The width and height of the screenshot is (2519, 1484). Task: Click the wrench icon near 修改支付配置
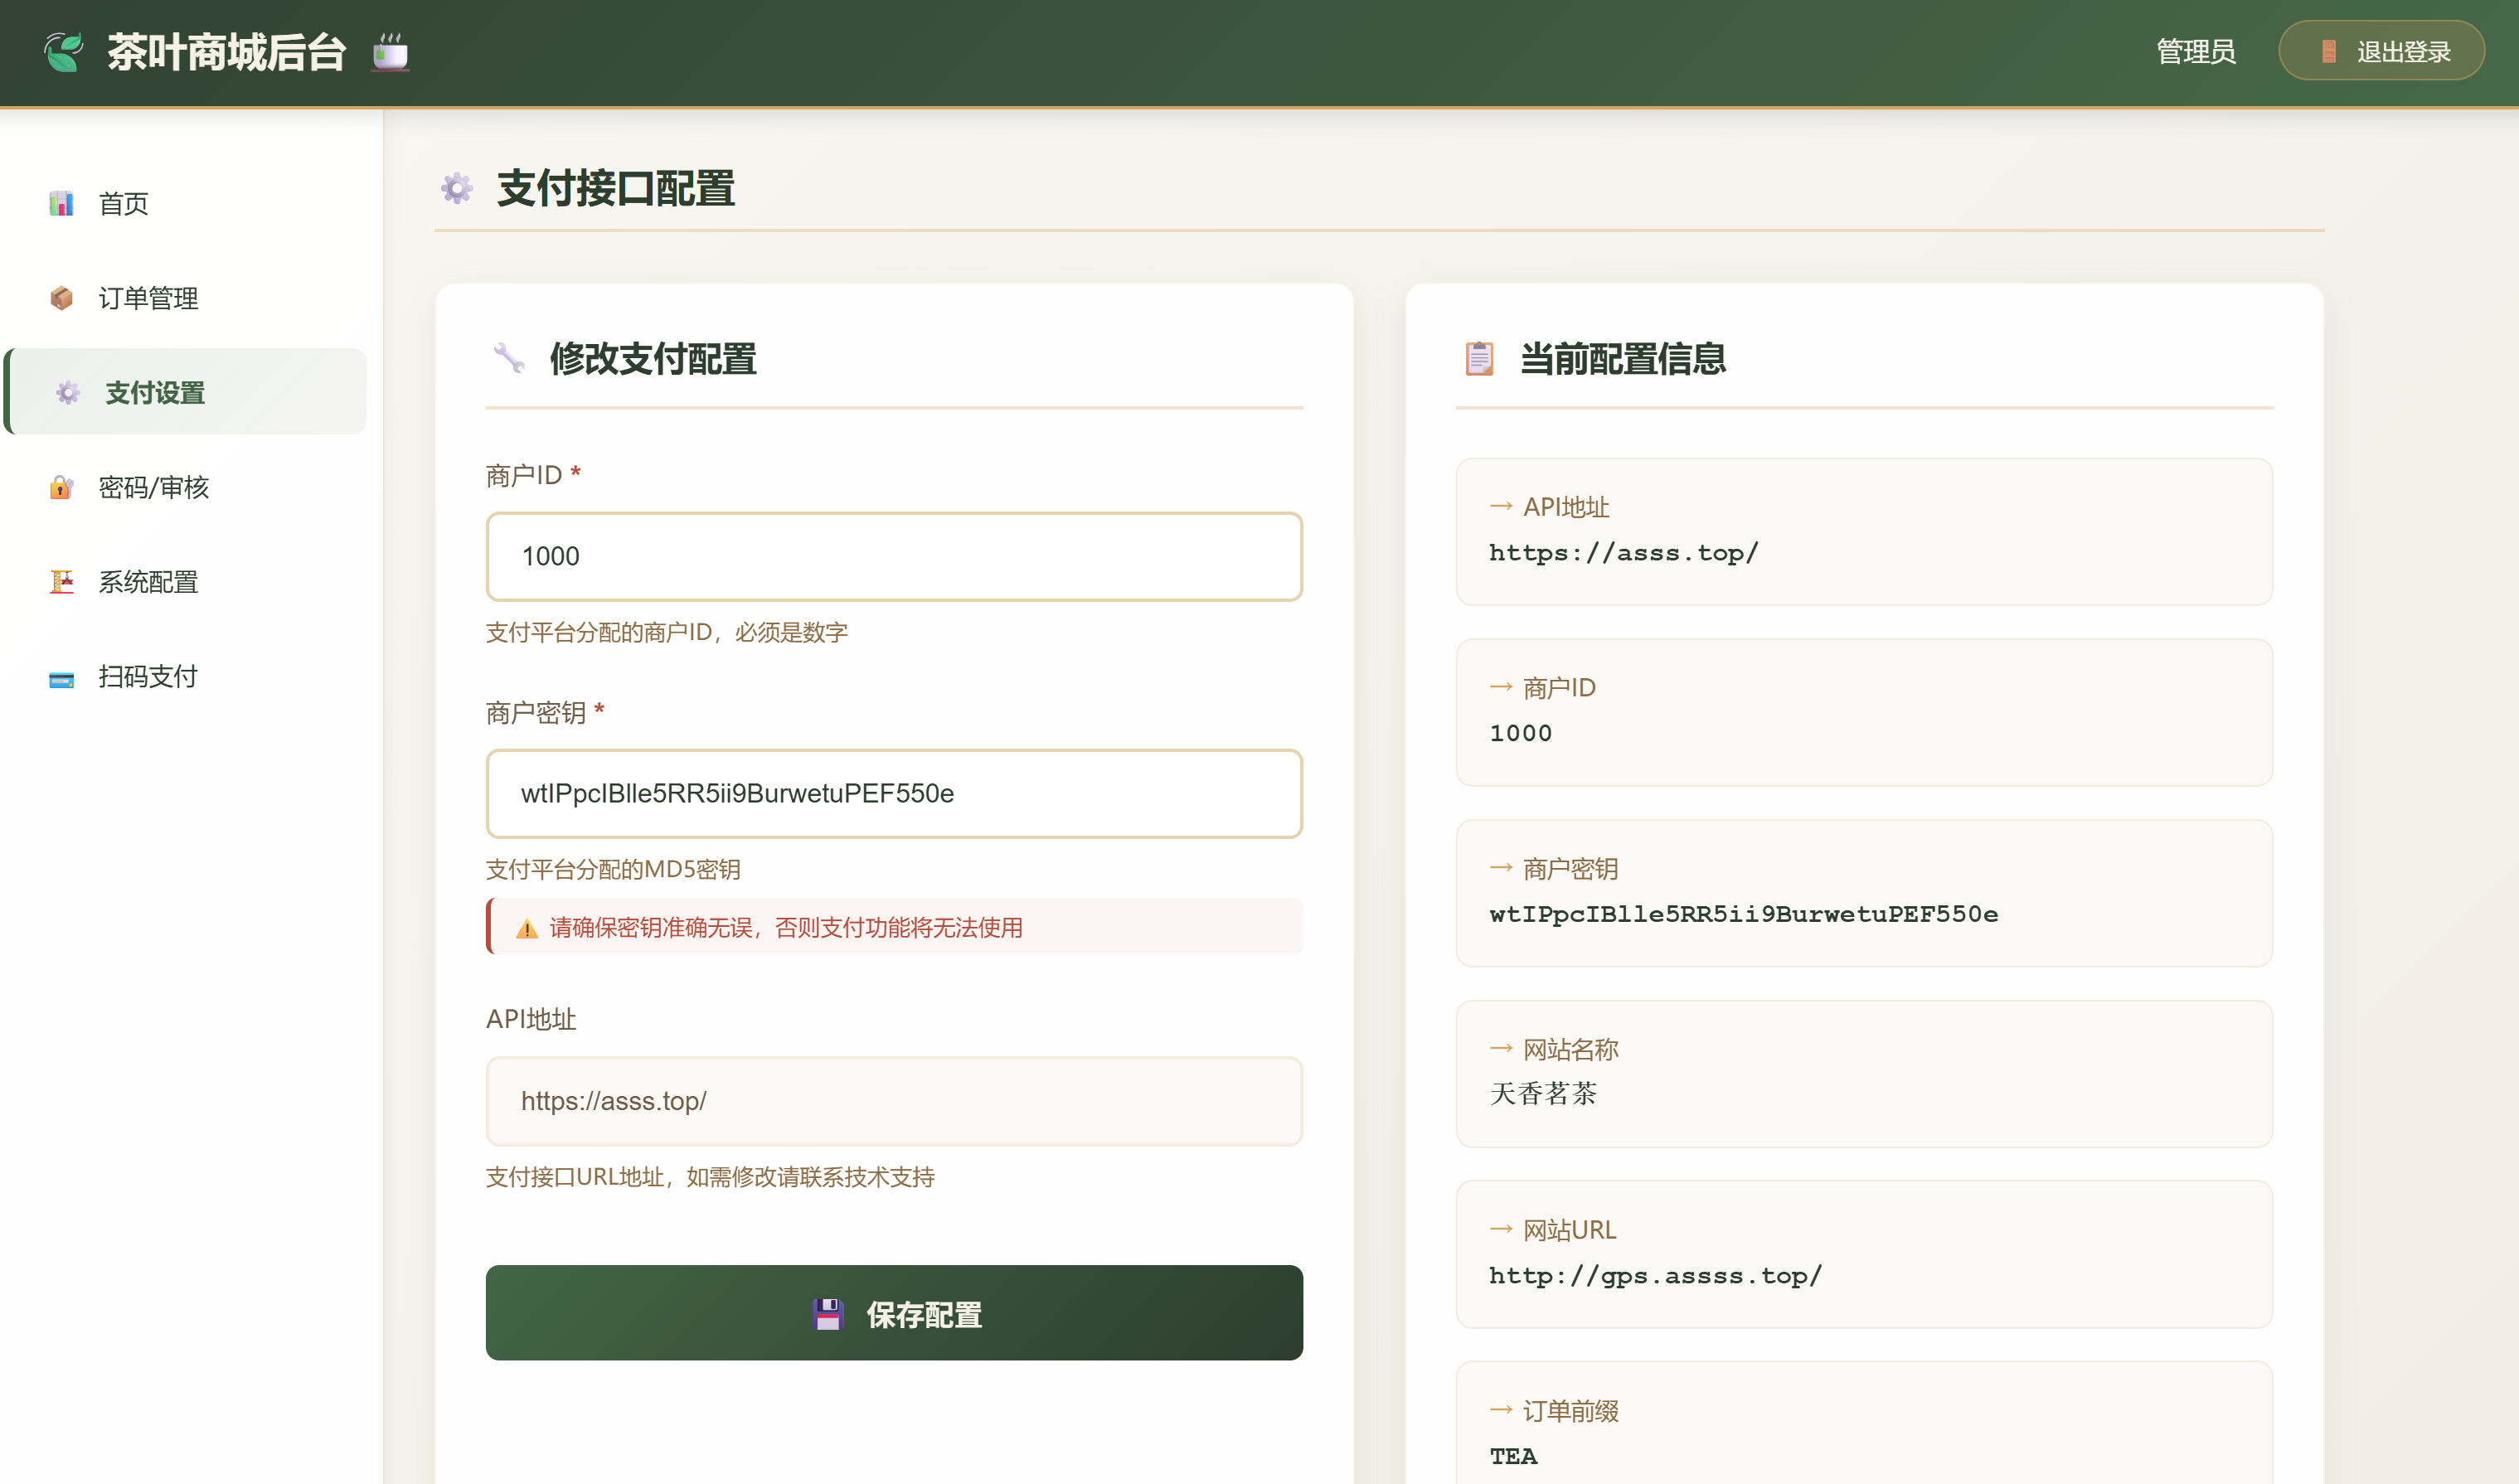click(510, 357)
